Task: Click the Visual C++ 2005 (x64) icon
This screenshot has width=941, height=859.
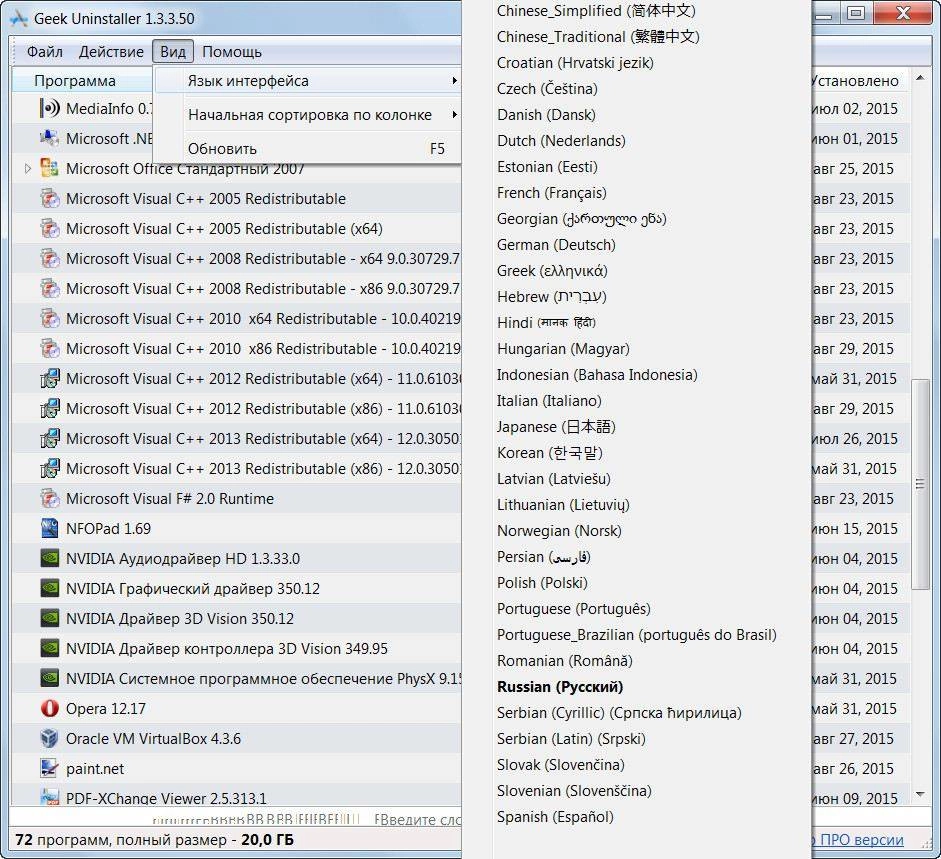Action: coord(50,229)
